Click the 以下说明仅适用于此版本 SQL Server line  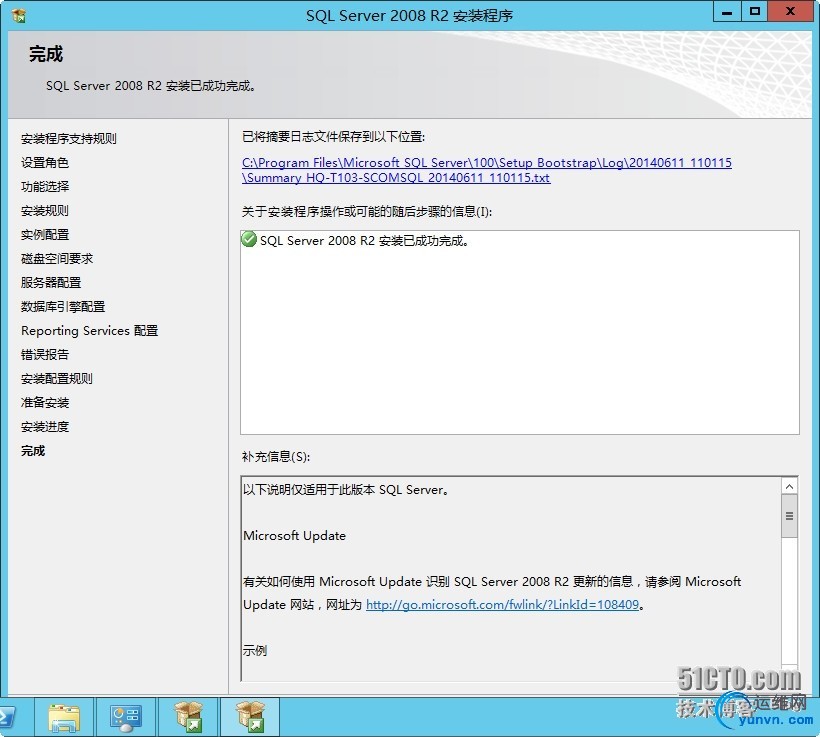(346, 490)
